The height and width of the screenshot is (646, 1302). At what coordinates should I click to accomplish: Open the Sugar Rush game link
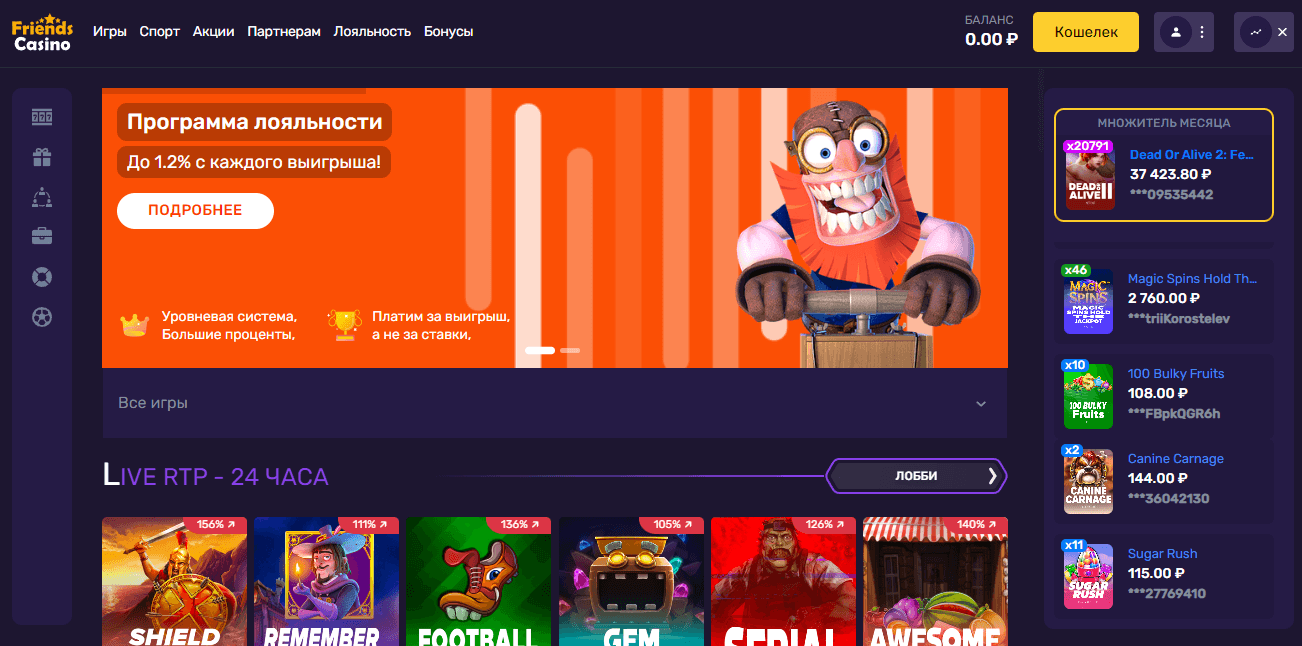pyautogui.click(x=1162, y=553)
